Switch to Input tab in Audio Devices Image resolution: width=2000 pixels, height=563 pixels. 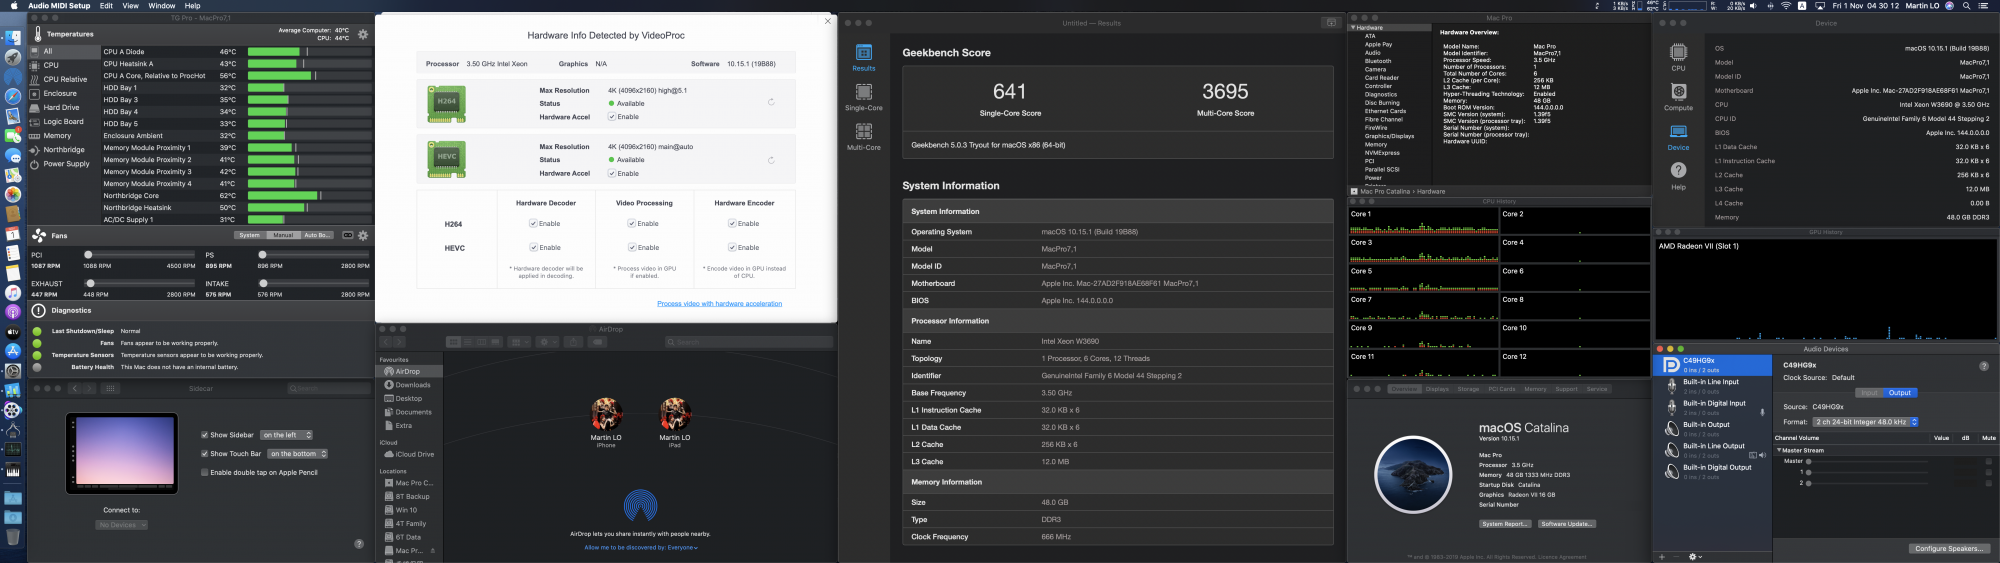coord(1869,393)
